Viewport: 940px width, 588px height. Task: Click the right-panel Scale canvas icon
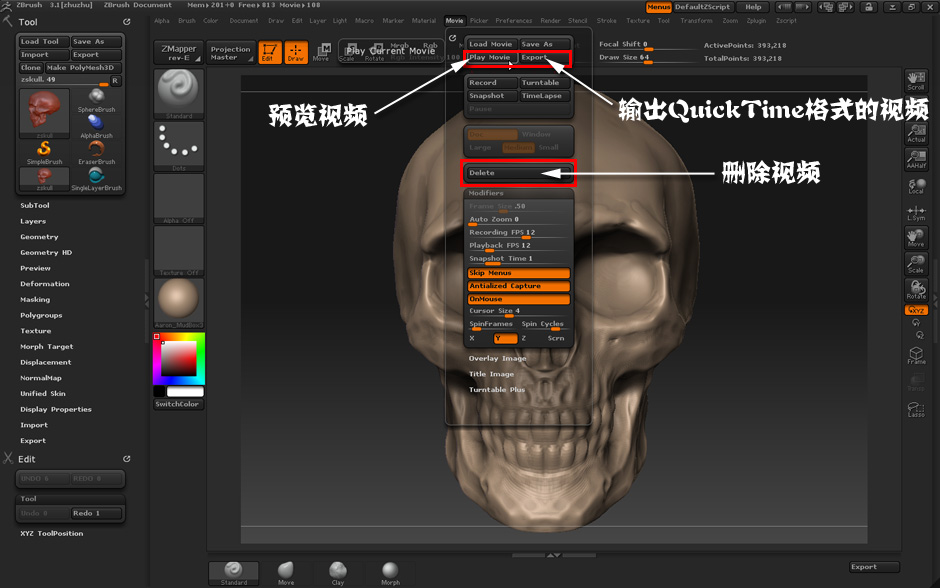tap(916, 264)
